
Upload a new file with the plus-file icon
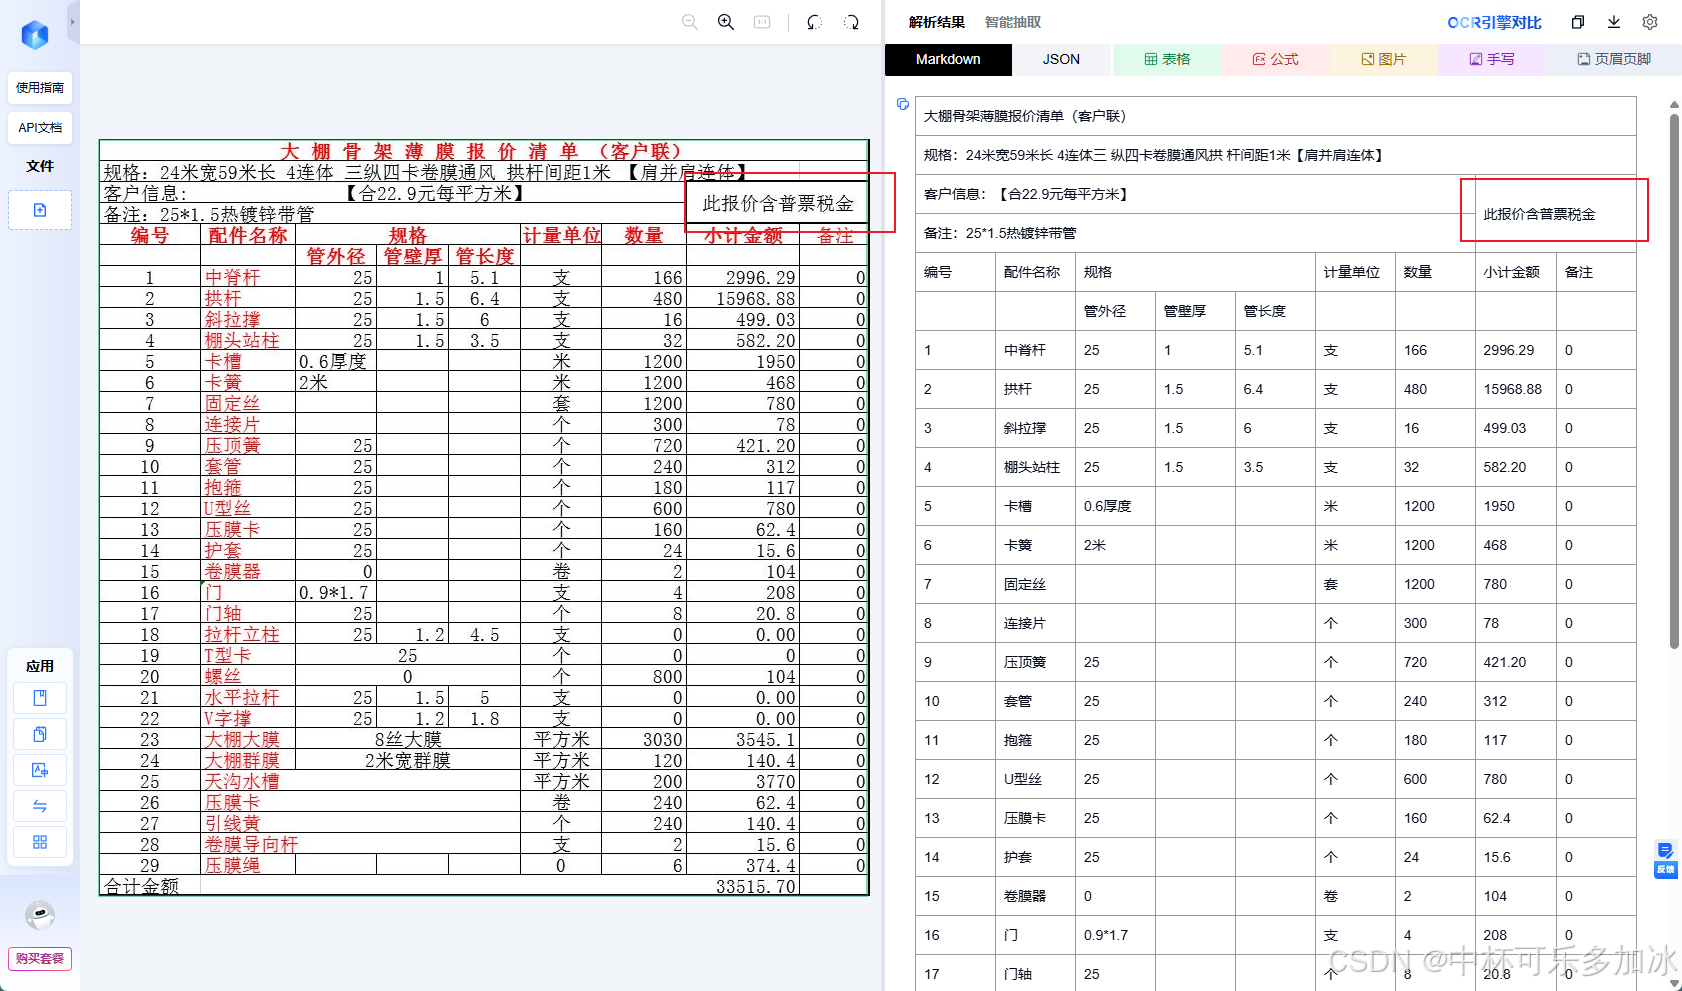pos(40,210)
